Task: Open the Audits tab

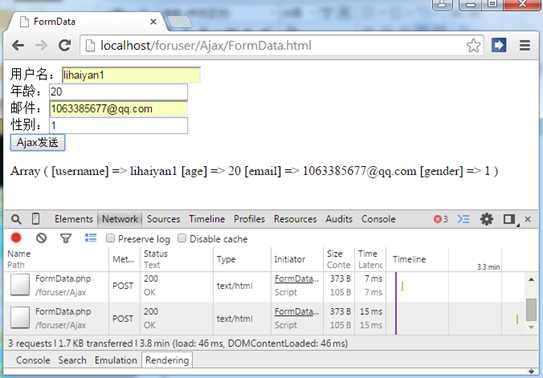Action: [x=339, y=219]
